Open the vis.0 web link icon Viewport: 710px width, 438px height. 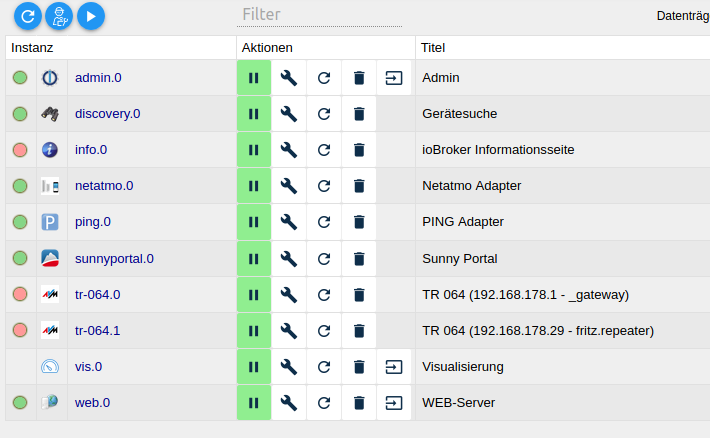coord(394,366)
